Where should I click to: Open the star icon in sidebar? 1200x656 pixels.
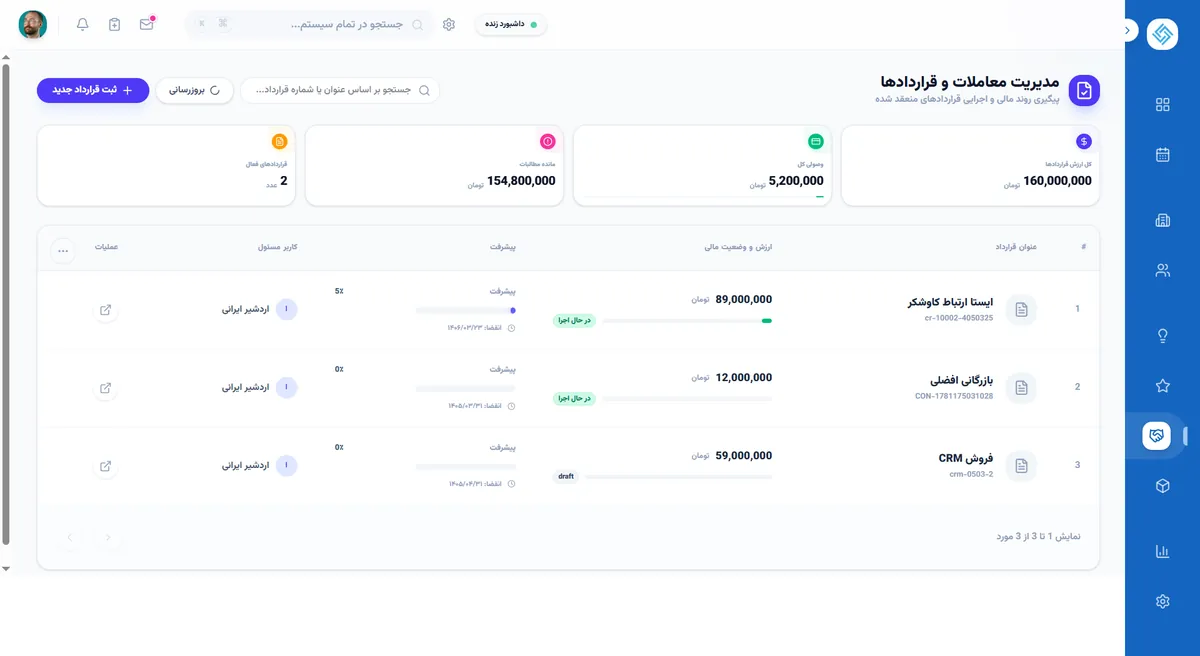[1162, 386]
